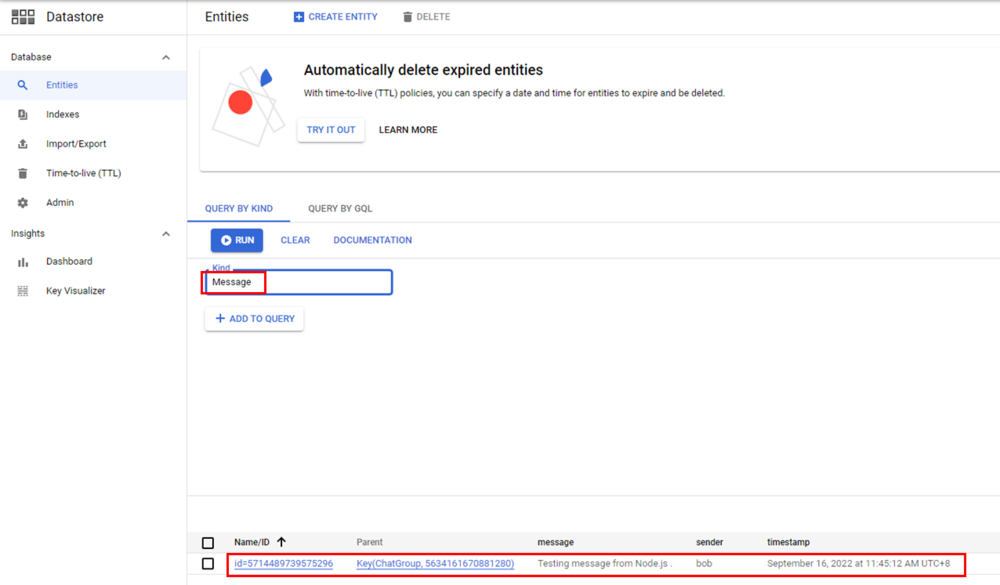Click TRY IT OUT for expired entities
1000x585 pixels.
[x=330, y=130]
